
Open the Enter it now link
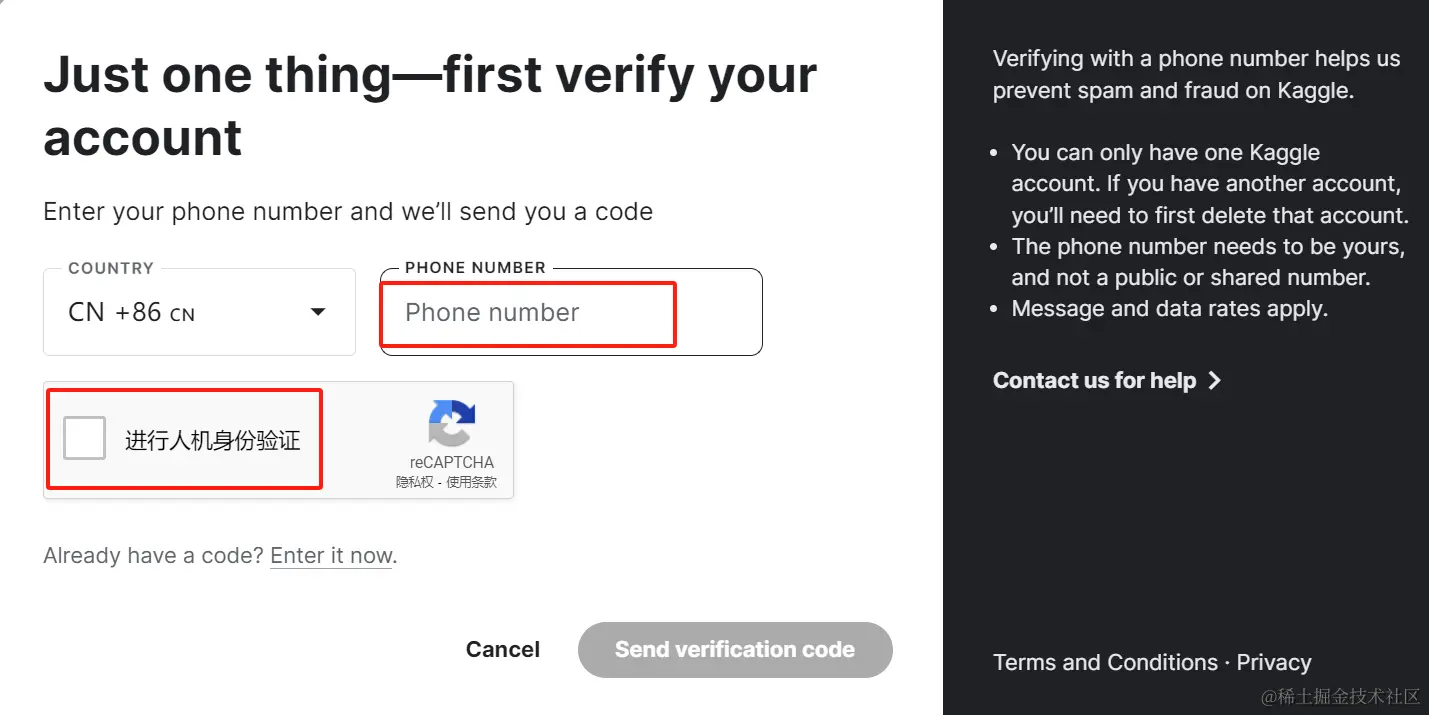point(331,556)
